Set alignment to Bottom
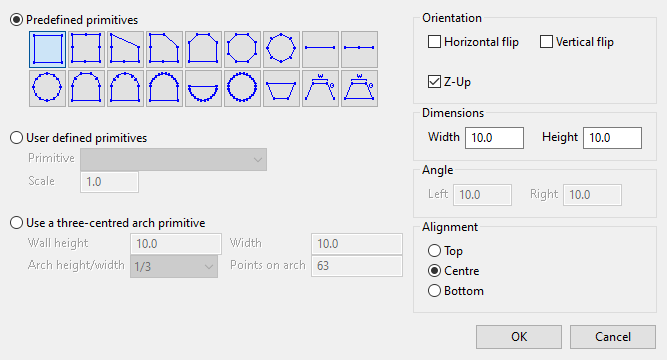This screenshot has height=360, width=667. coord(434,291)
